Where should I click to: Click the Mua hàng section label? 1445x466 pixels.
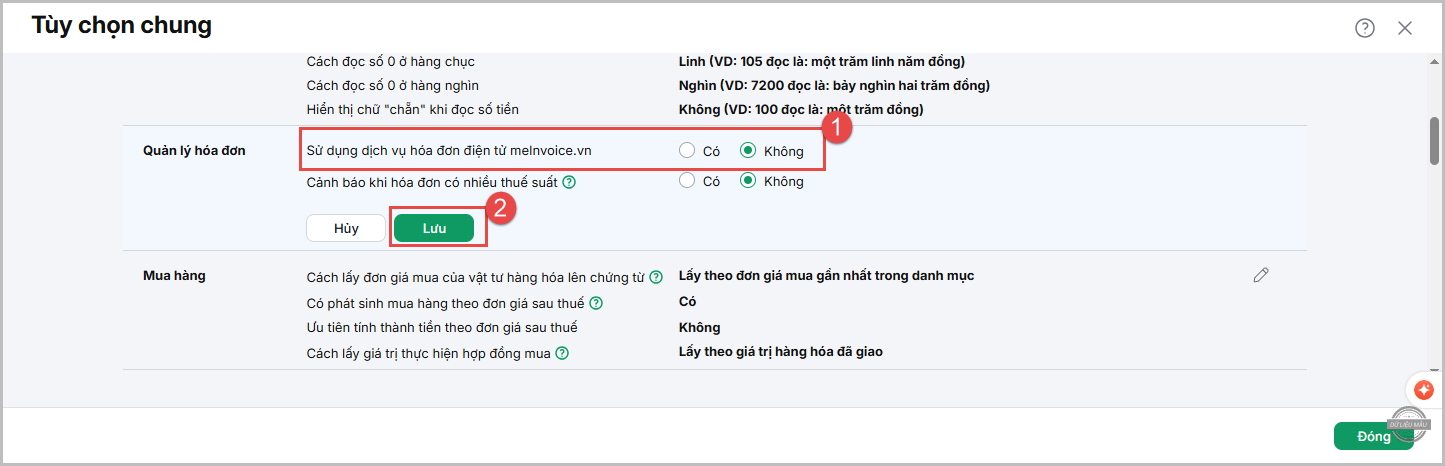pyautogui.click(x=174, y=275)
